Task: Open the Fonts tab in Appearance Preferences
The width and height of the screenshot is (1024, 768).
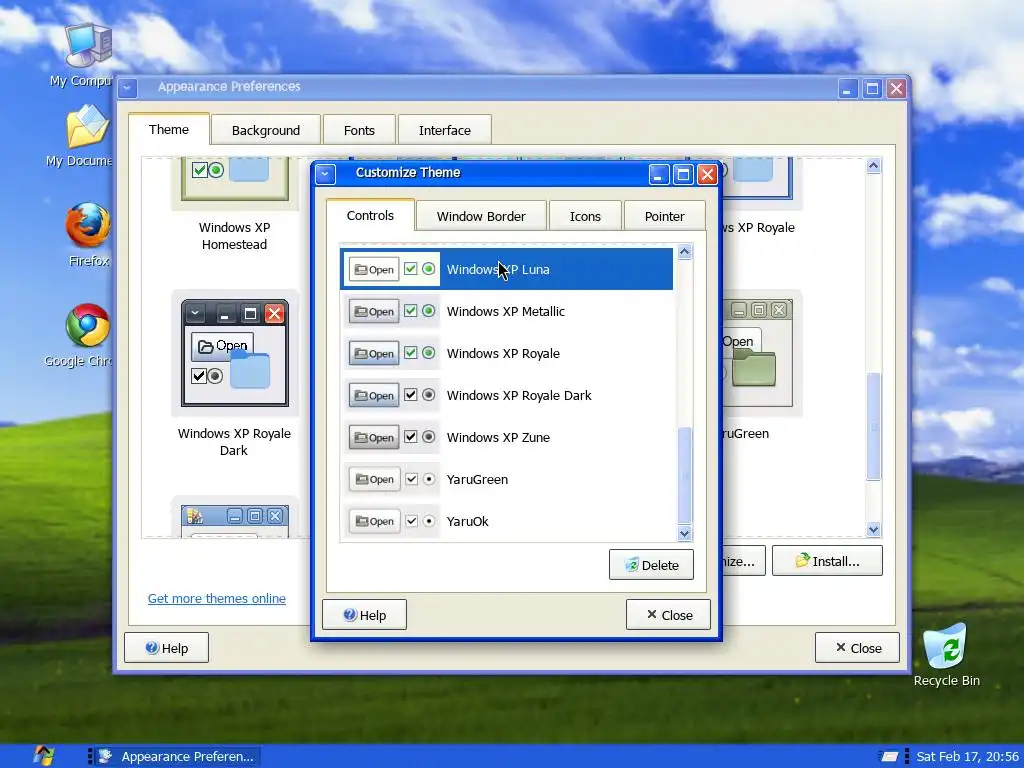Action: (x=359, y=130)
